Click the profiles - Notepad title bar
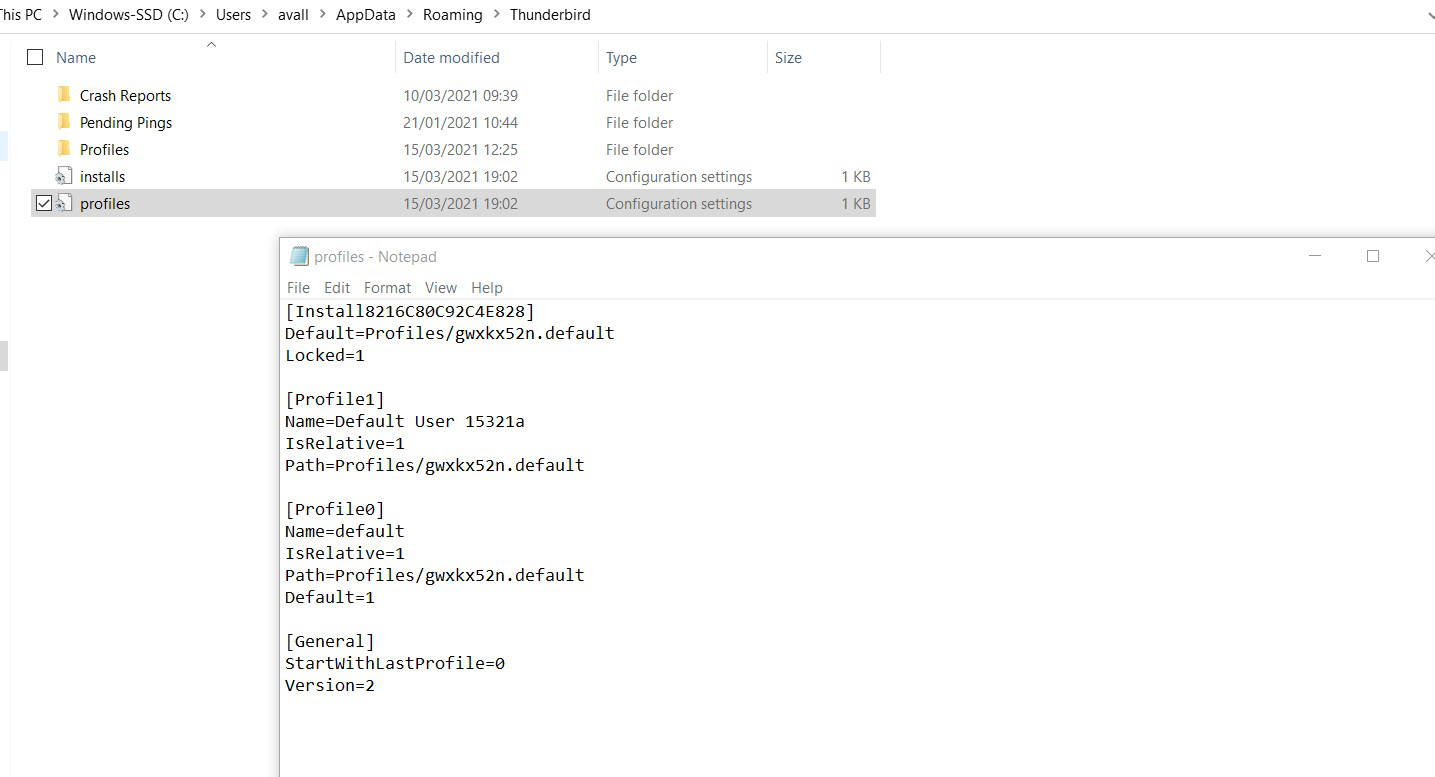 coord(375,256)
